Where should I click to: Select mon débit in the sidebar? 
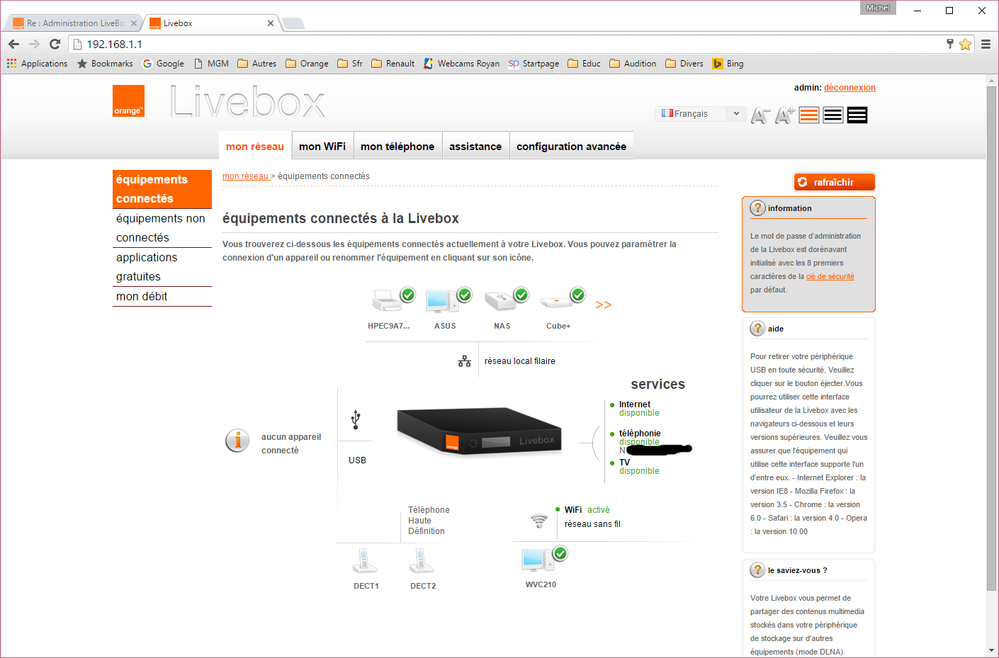(x=162, y=296)
